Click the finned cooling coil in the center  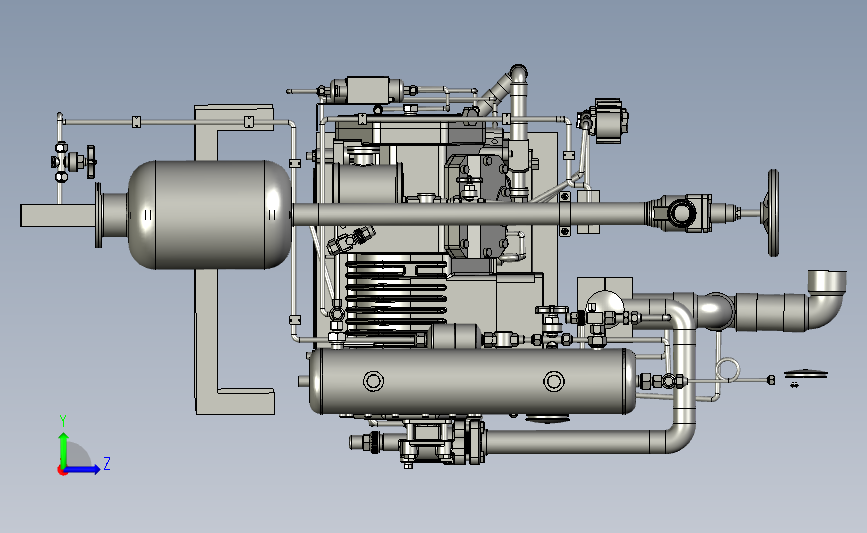[396, 296]
